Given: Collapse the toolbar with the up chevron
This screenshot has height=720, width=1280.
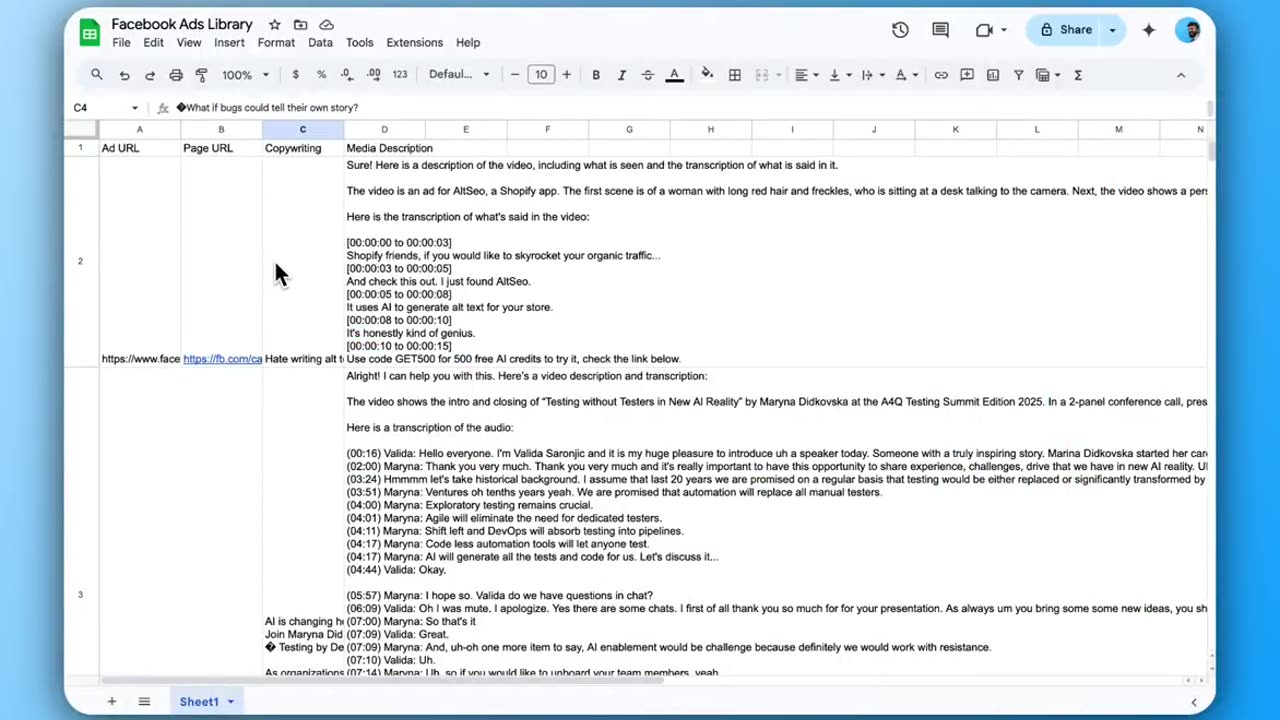Looking at the screenshot, I should tap(1181, 75).
